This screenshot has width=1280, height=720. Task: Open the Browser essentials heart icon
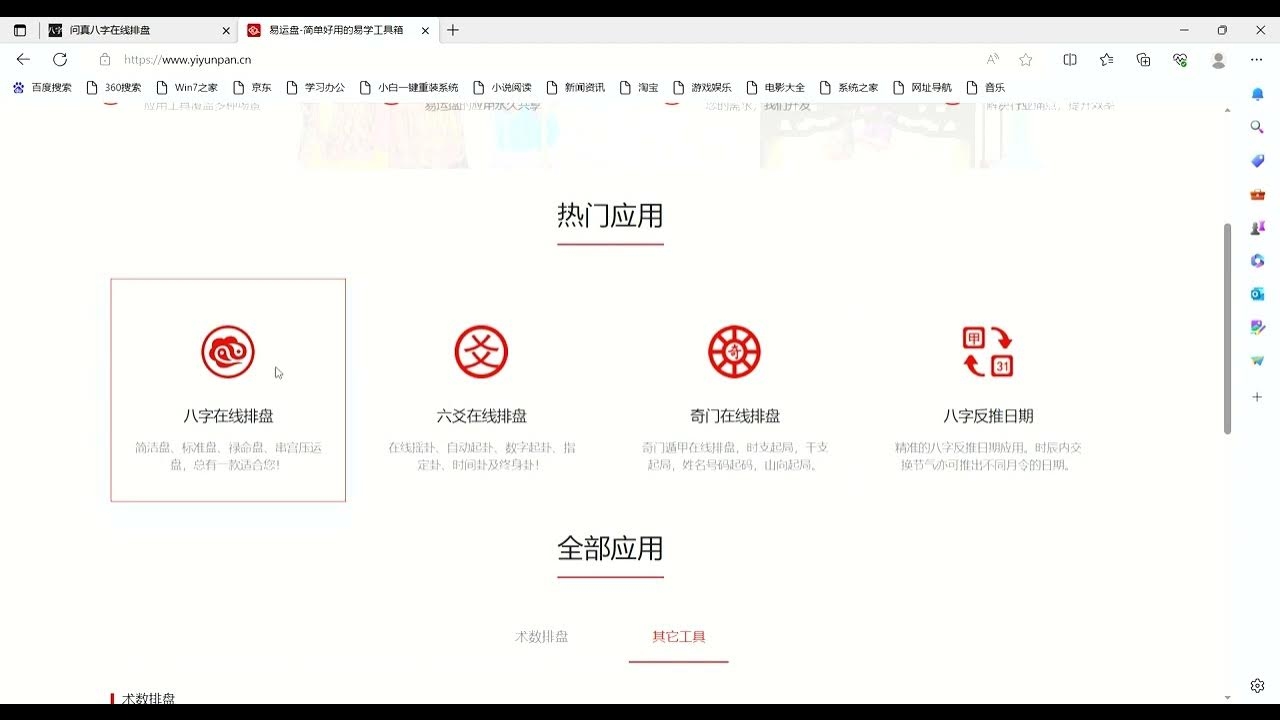pos(1180,60)
